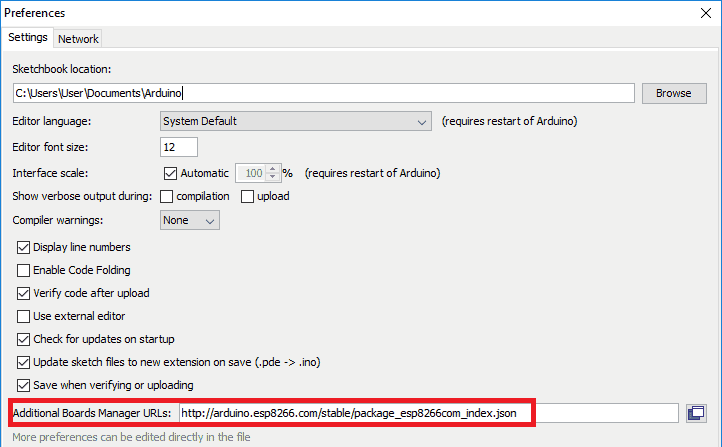722x447 pixels.
Task: Enable verbose output during compilation
Action: (166, 197)
